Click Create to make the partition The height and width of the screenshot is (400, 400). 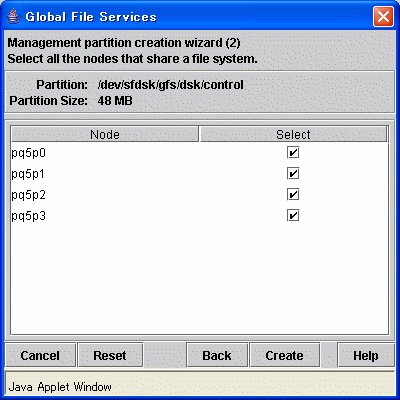coord(285,355)
